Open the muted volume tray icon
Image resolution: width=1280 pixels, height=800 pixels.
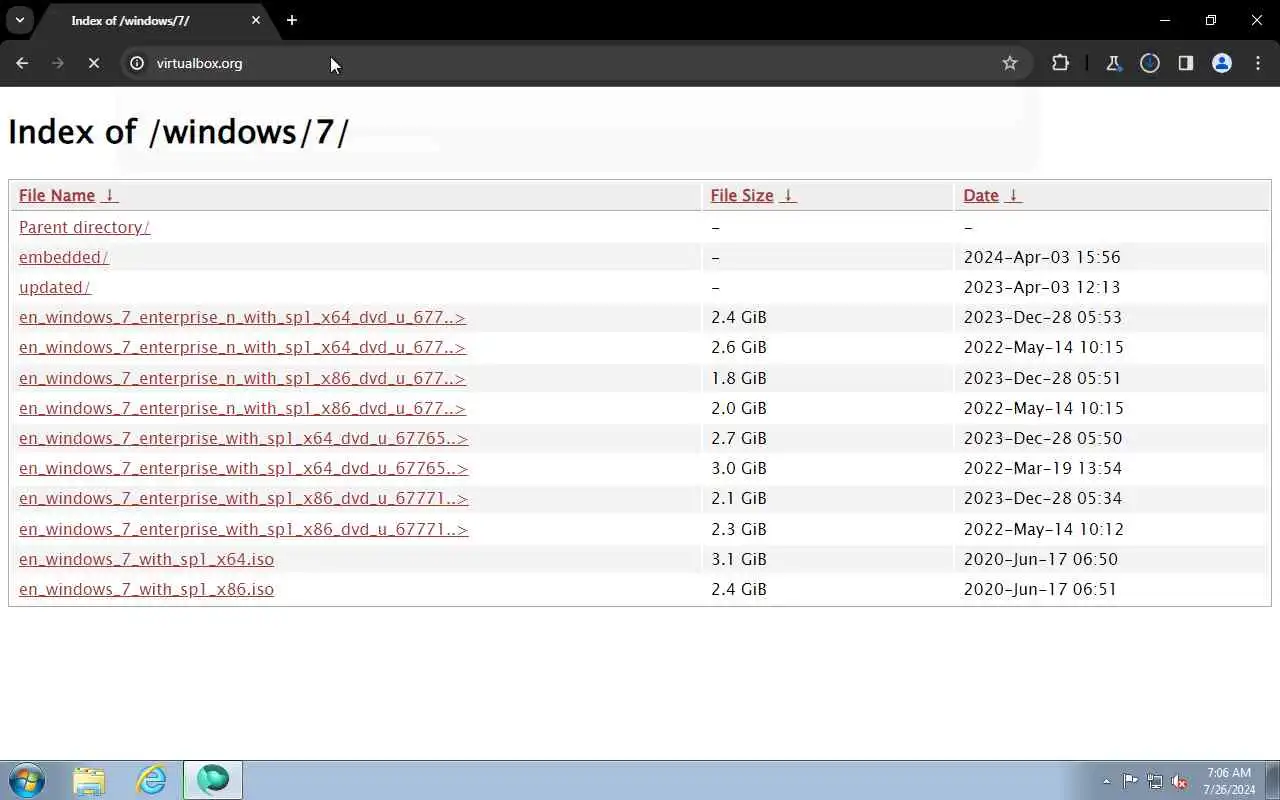(x=1179, y=781)
